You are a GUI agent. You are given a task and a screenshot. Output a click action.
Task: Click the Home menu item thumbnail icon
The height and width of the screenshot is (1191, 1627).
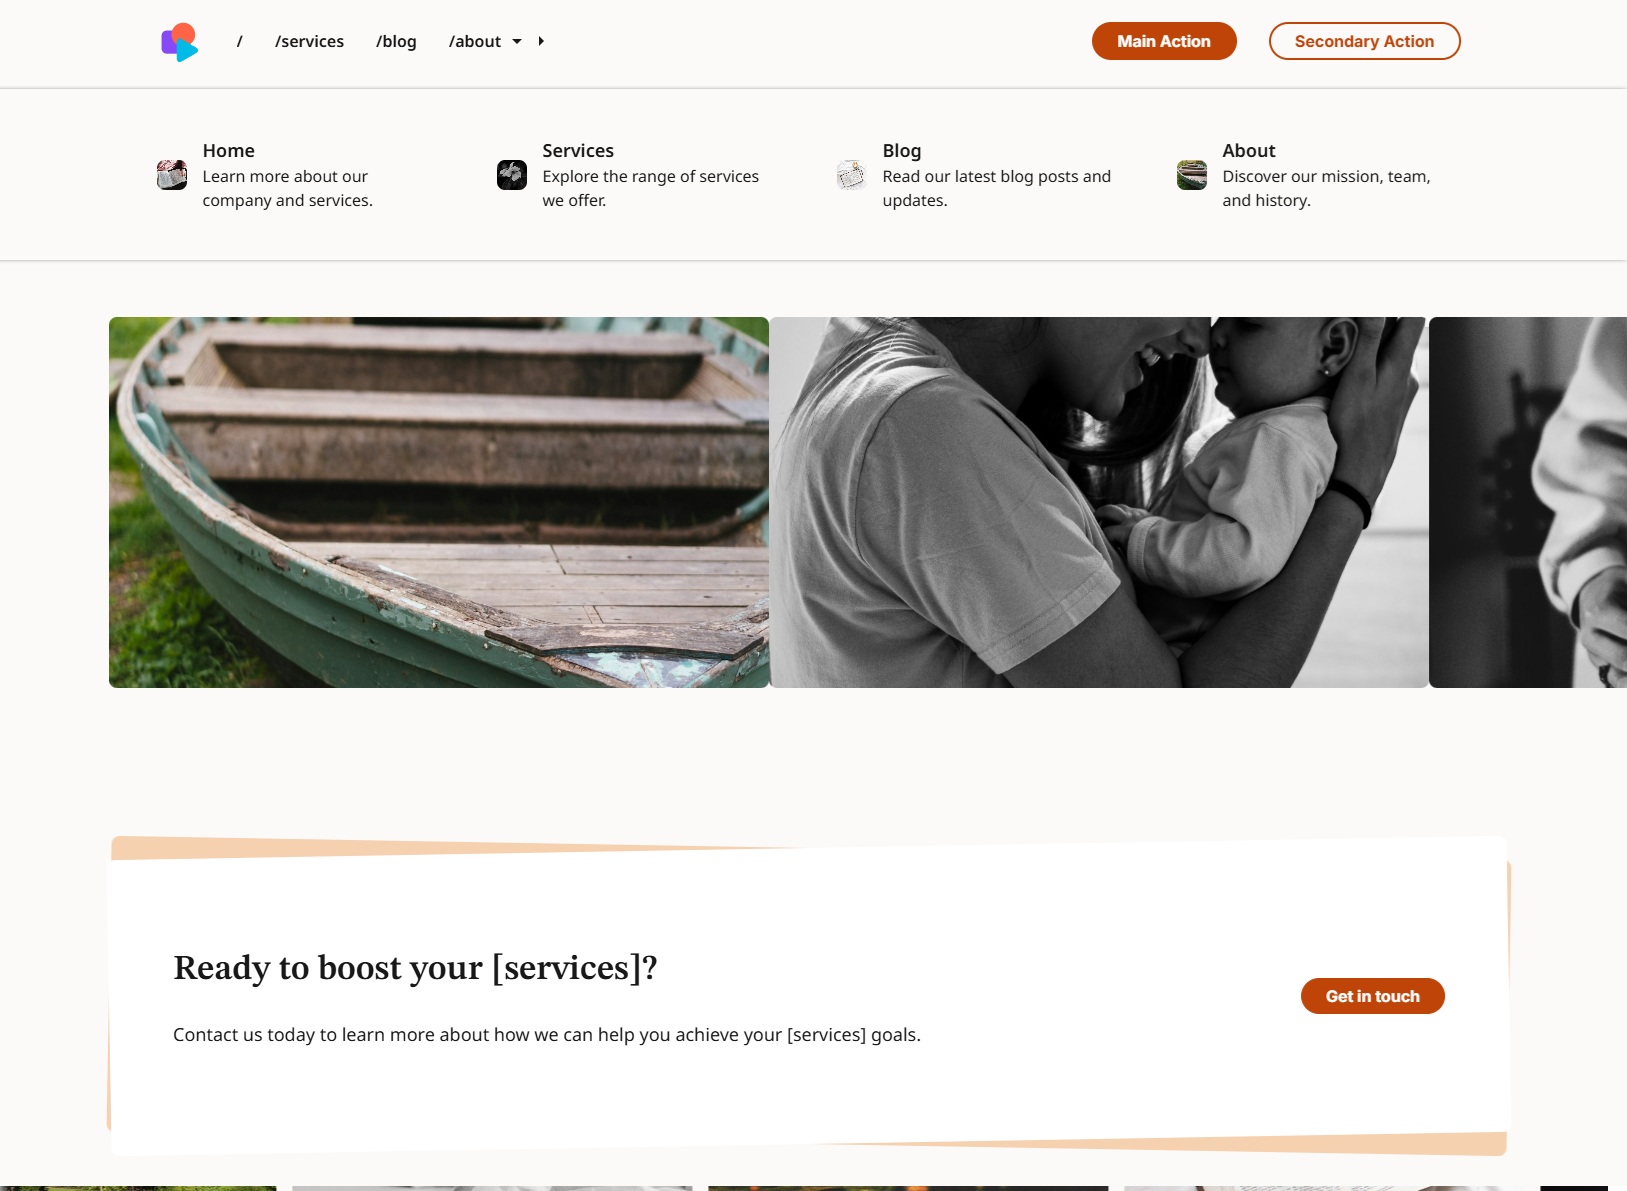172,175
